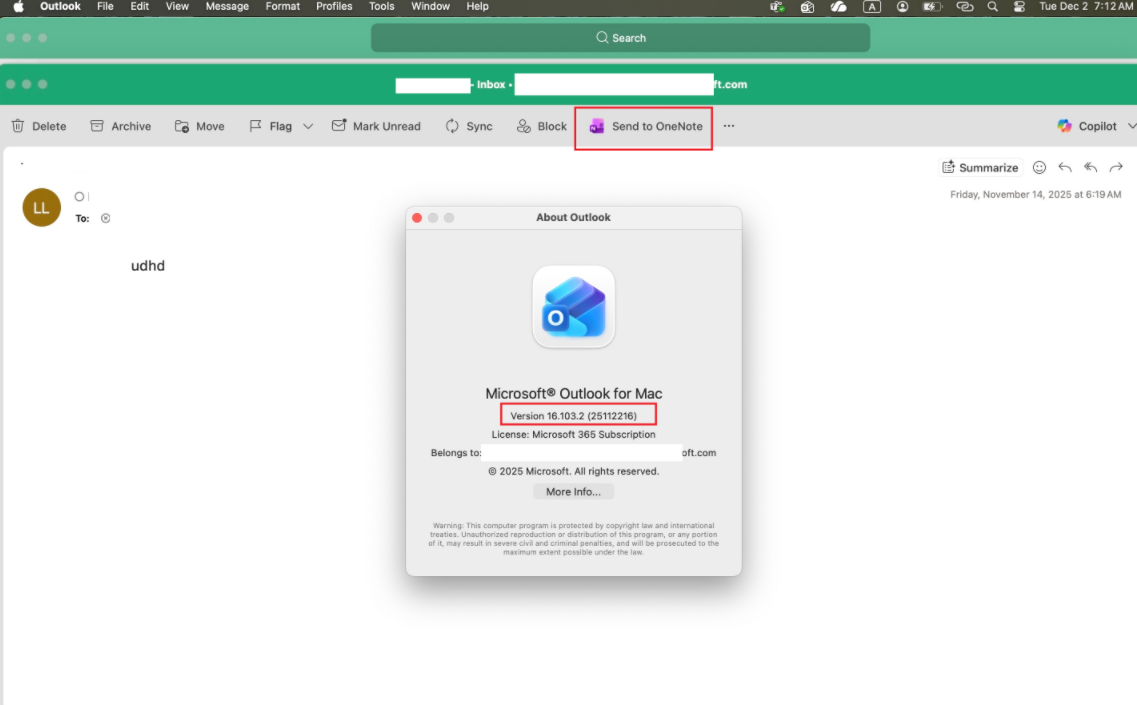
Task: Forward the message with the forward arrow
Action: pyautogui.click(x=1116, y=168)
